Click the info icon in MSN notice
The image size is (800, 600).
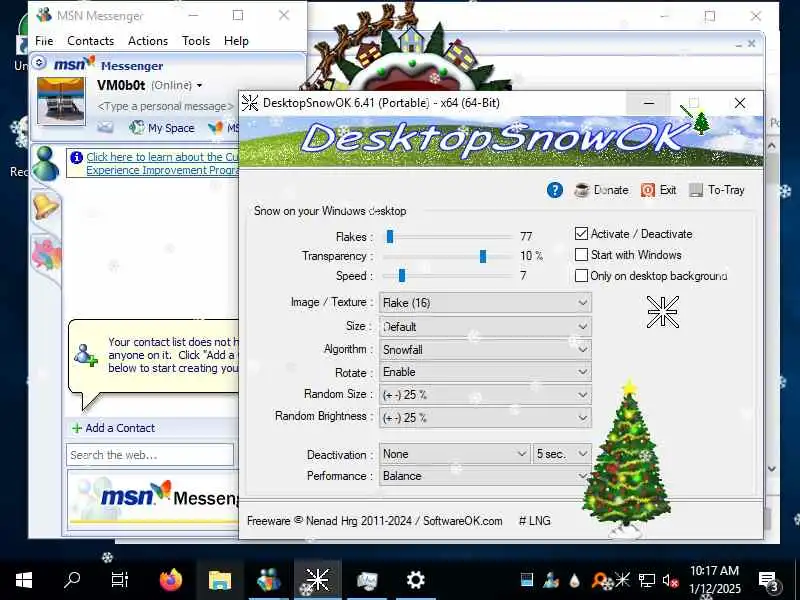tap(77, 157)
